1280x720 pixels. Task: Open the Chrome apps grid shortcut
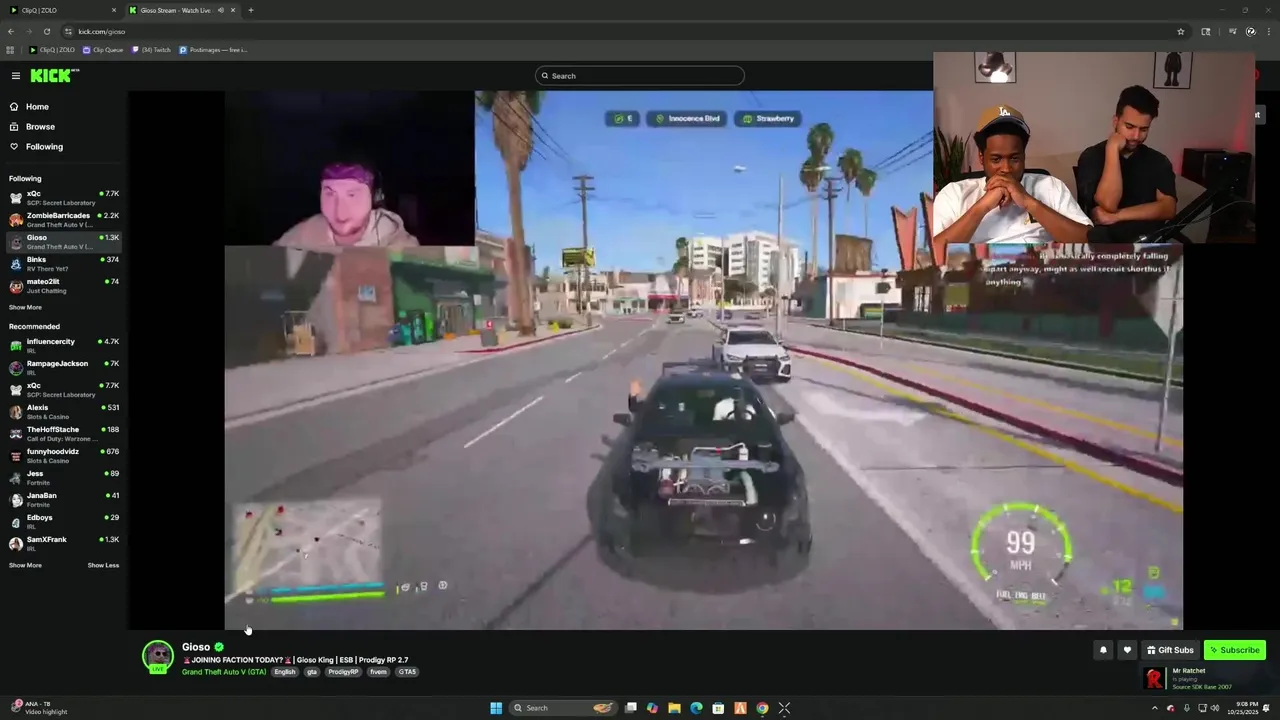[x=10, y=50]
